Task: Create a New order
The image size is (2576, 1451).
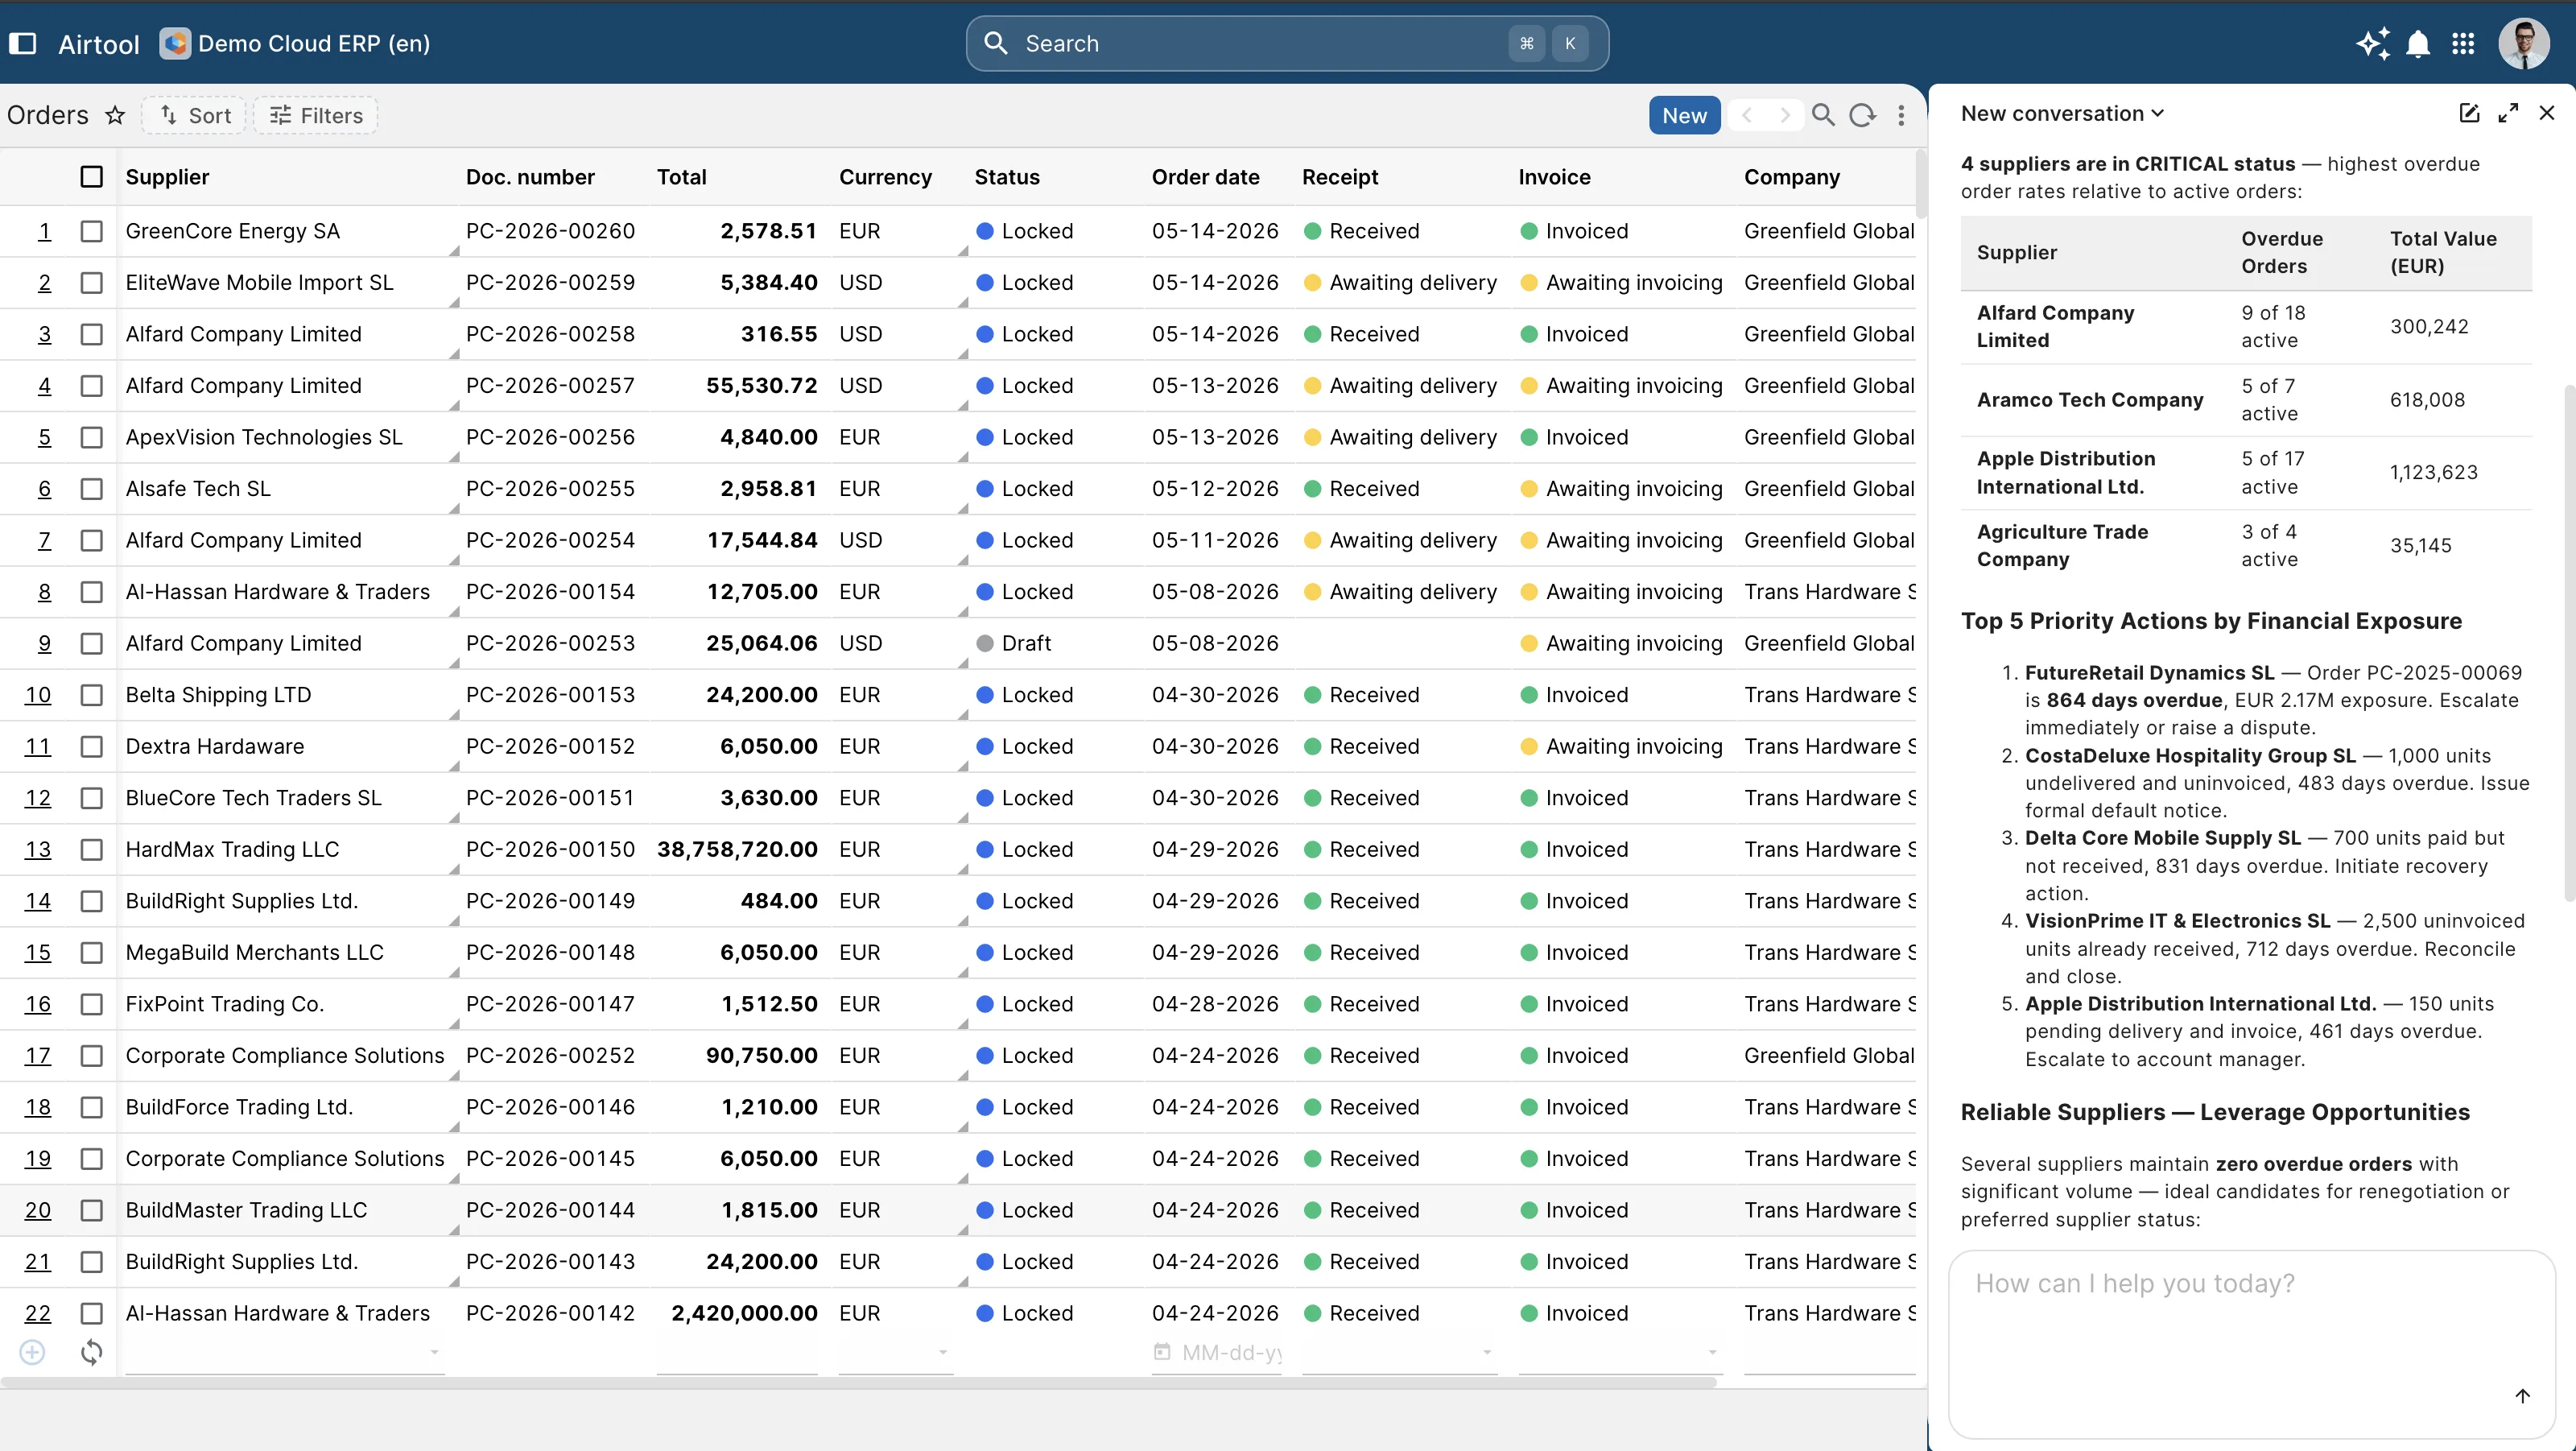Action: [1684, 115]
